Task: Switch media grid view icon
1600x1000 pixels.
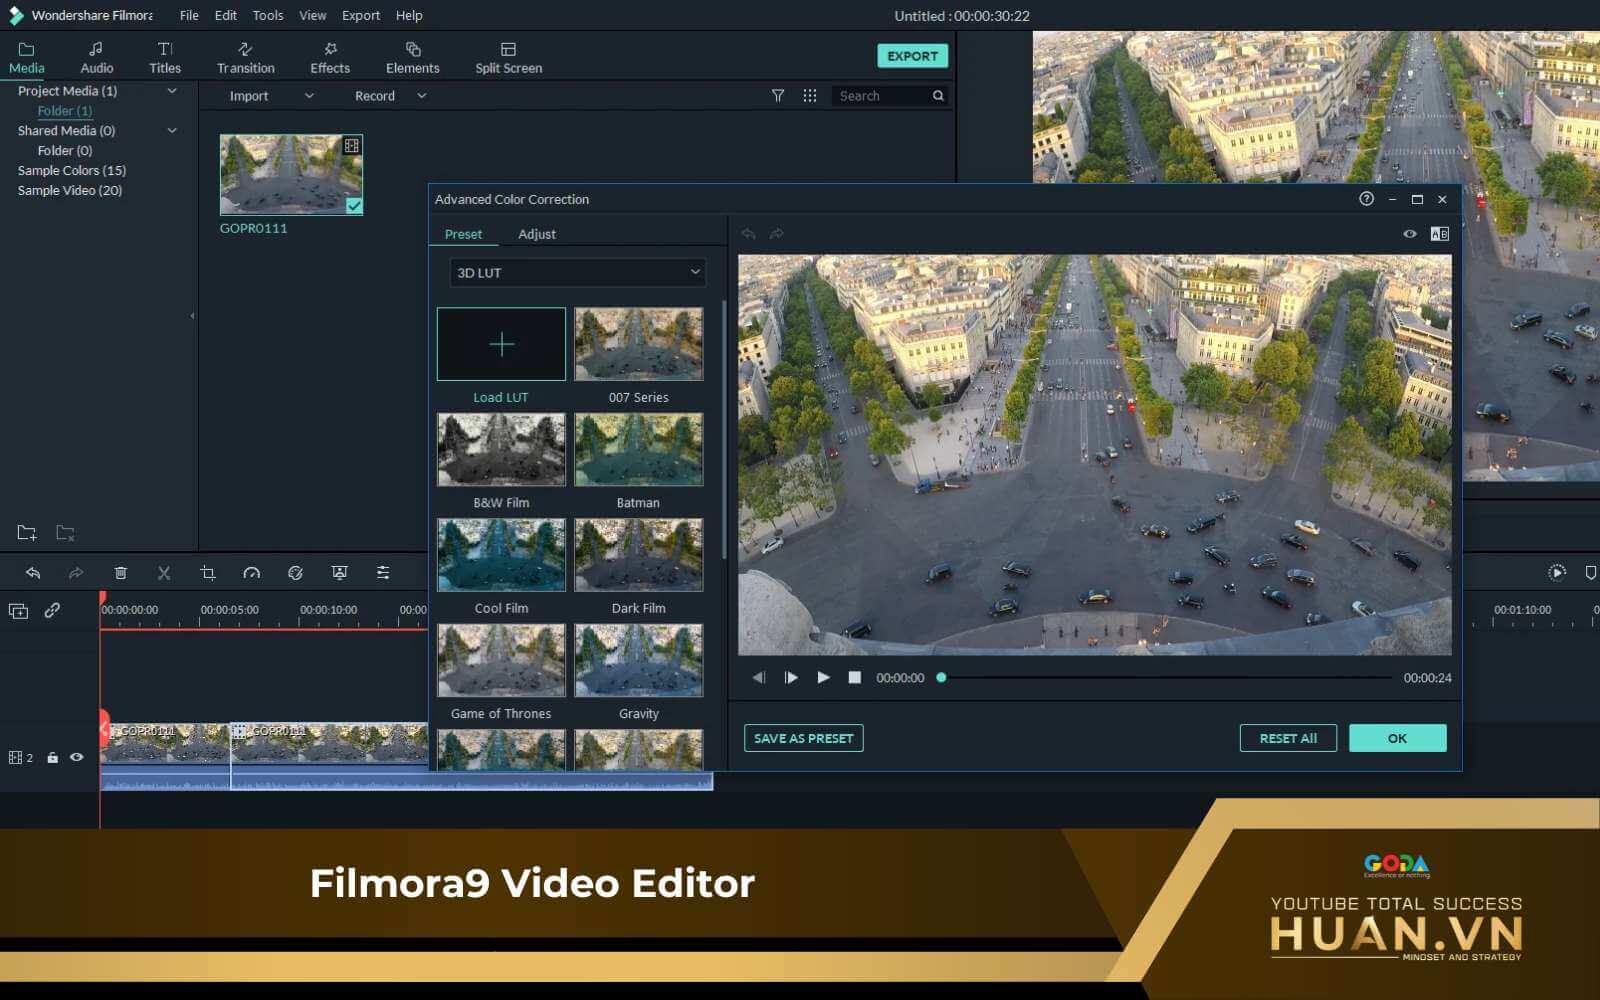Action: point(810,96)
